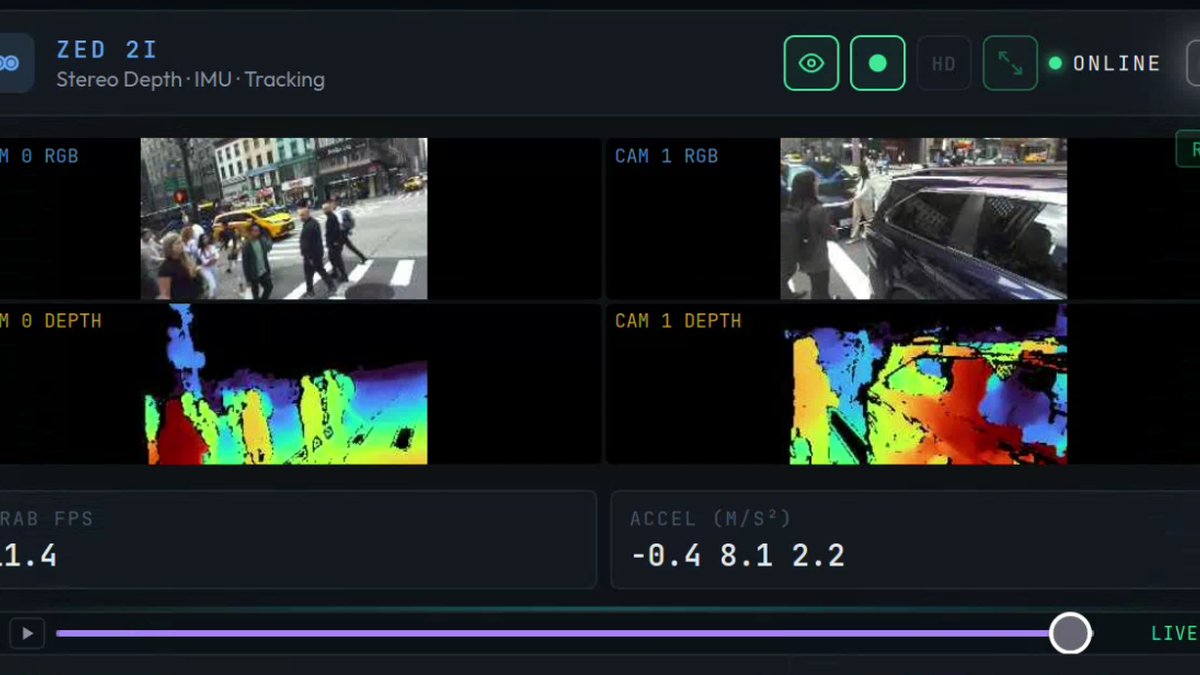Click Stereo Depth · IMU · Tracking subtitle
This screenshot has width=1200, height=675.
pyautogui.click(x=190, y=79)
